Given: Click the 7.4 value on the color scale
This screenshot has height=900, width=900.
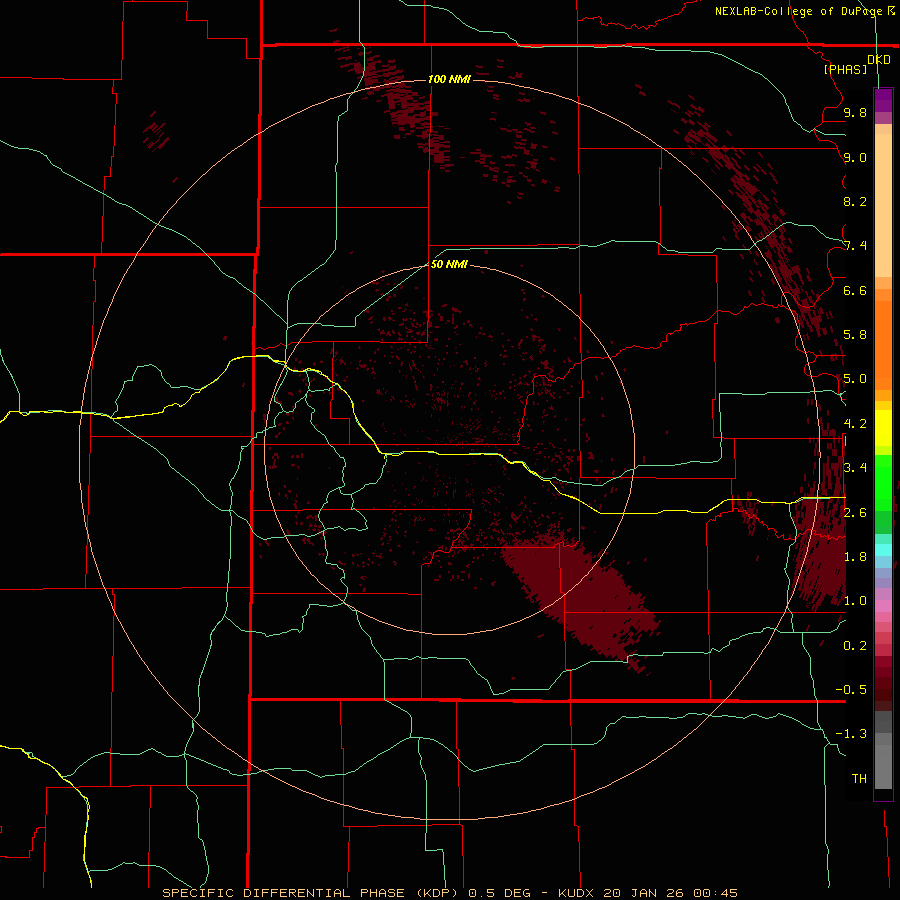Looking at the screenshot, I should pos(855,246).
